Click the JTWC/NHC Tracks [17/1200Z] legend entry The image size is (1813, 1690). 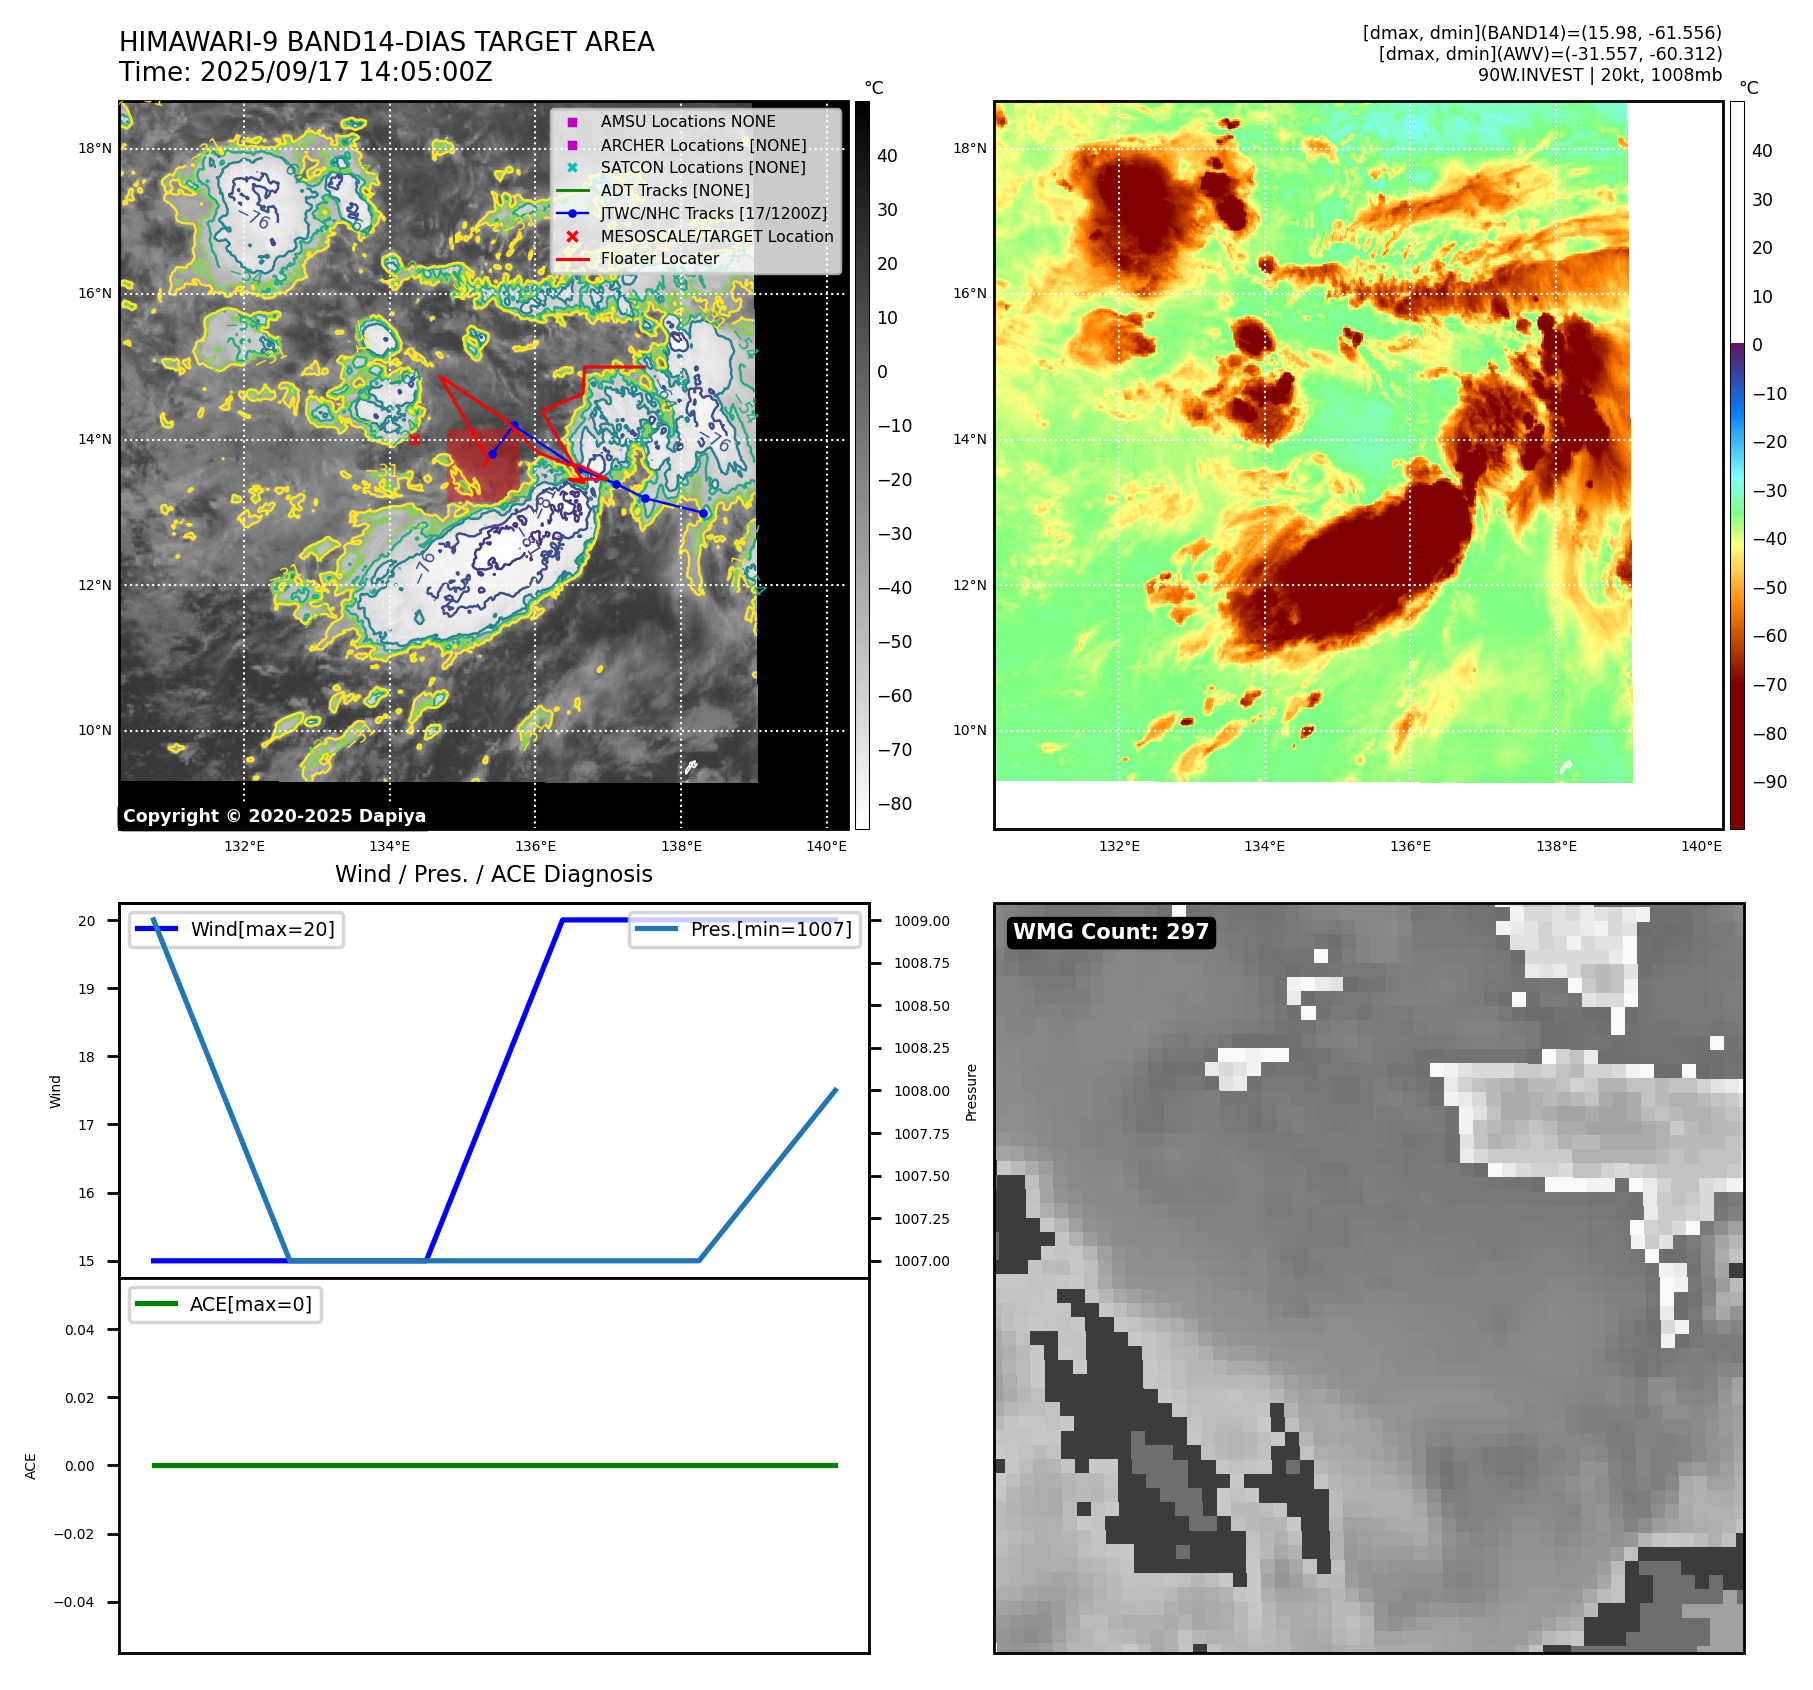click(x=714, y=214)
